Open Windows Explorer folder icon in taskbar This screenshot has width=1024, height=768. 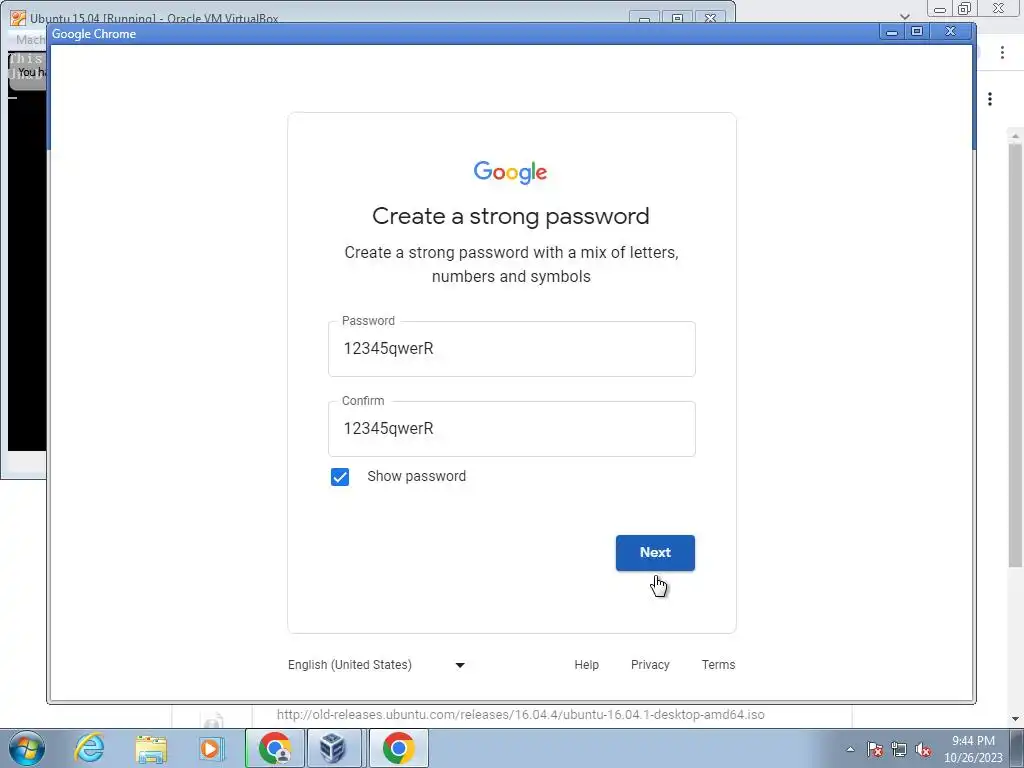click(x=152, y=748)
